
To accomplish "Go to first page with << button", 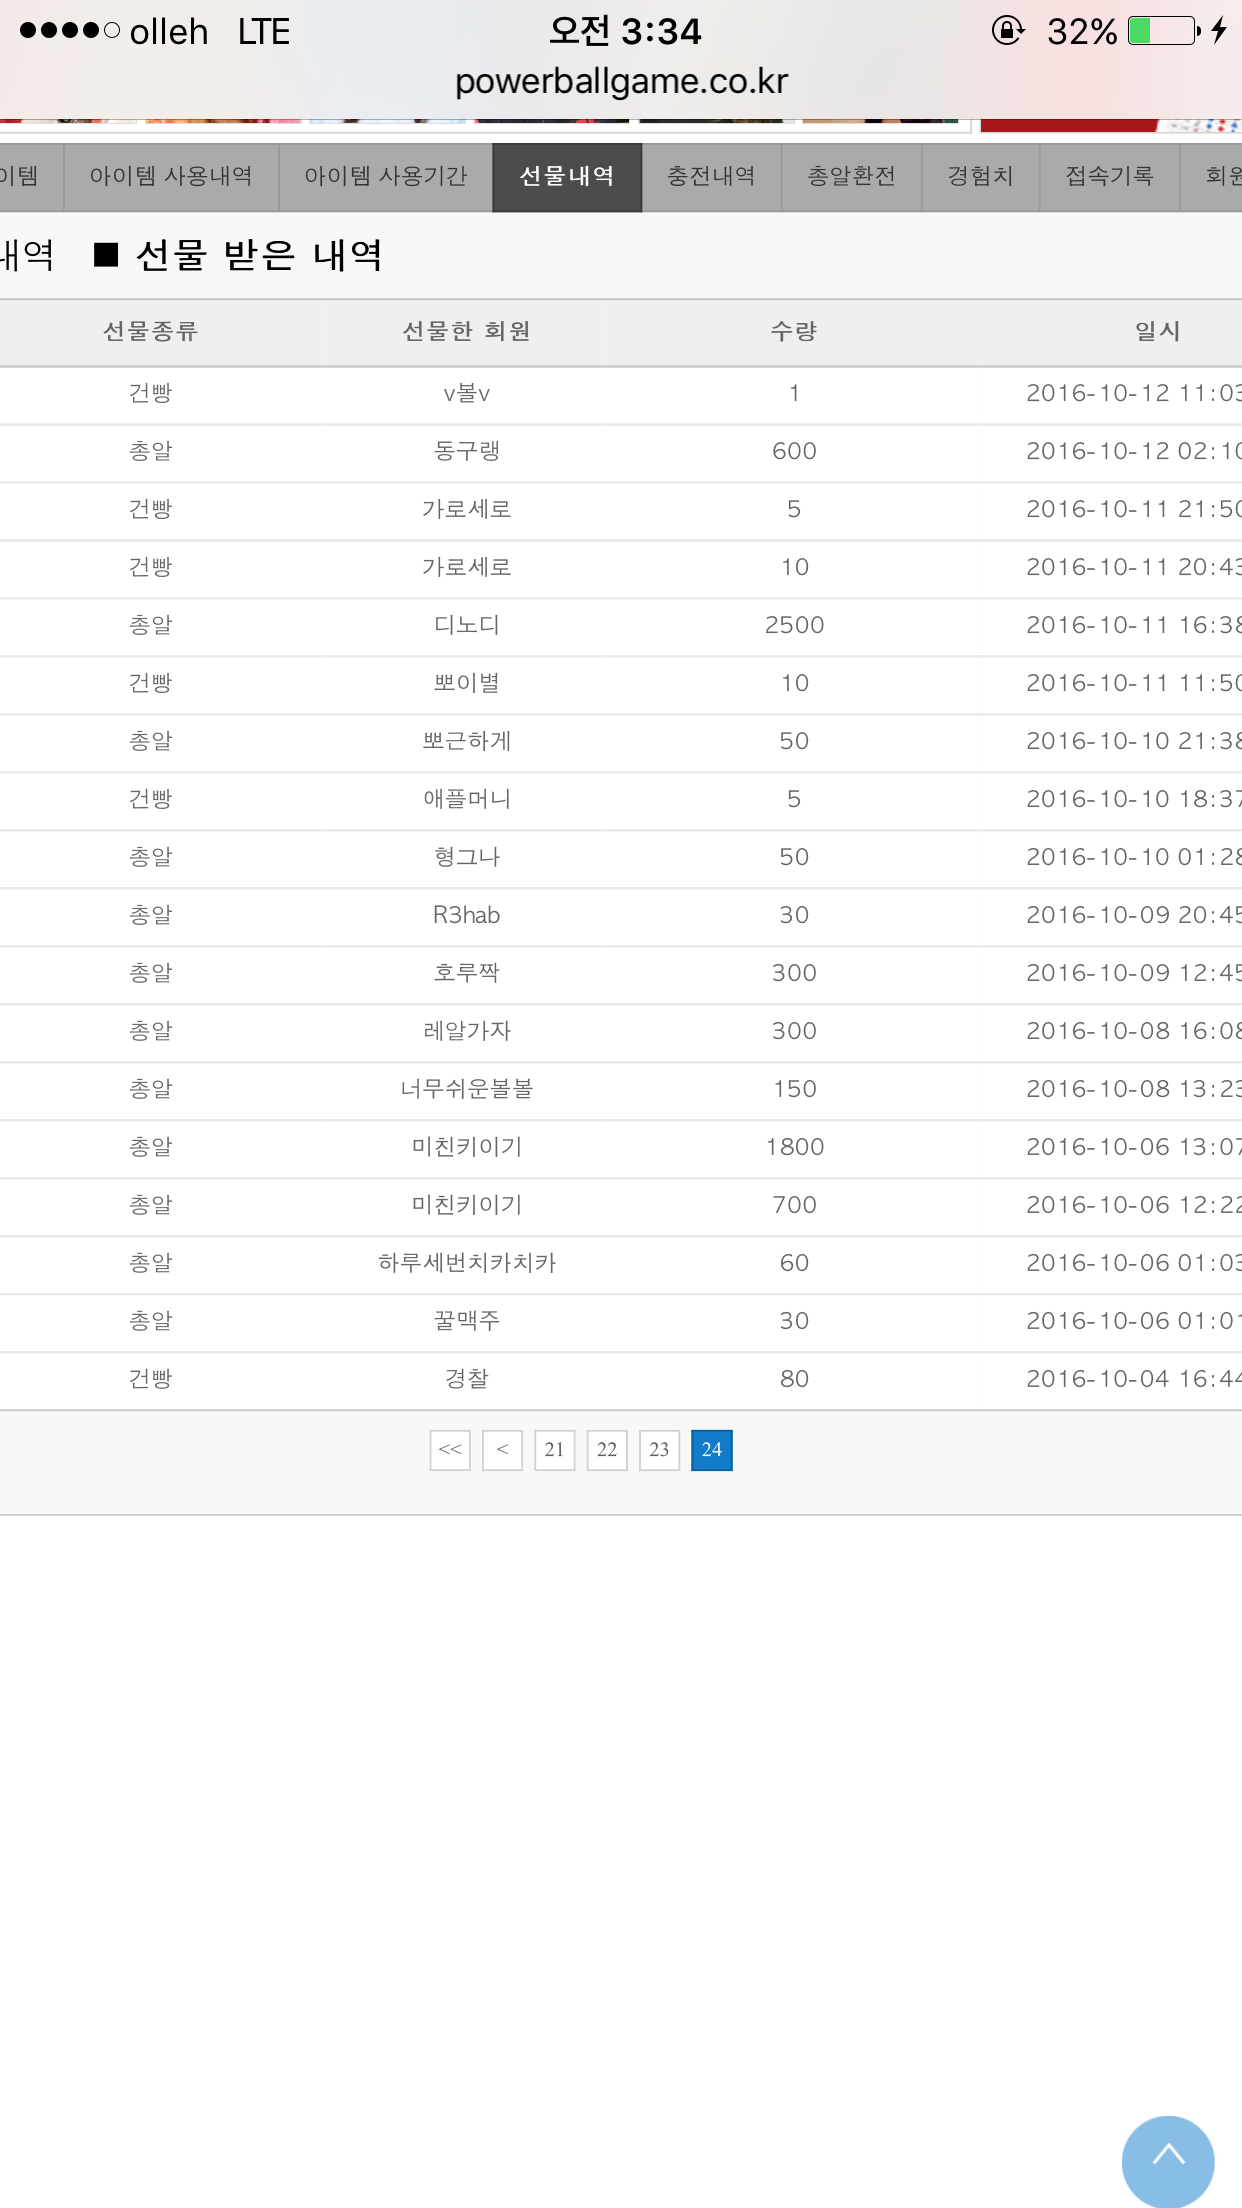I will [450, 1450].
